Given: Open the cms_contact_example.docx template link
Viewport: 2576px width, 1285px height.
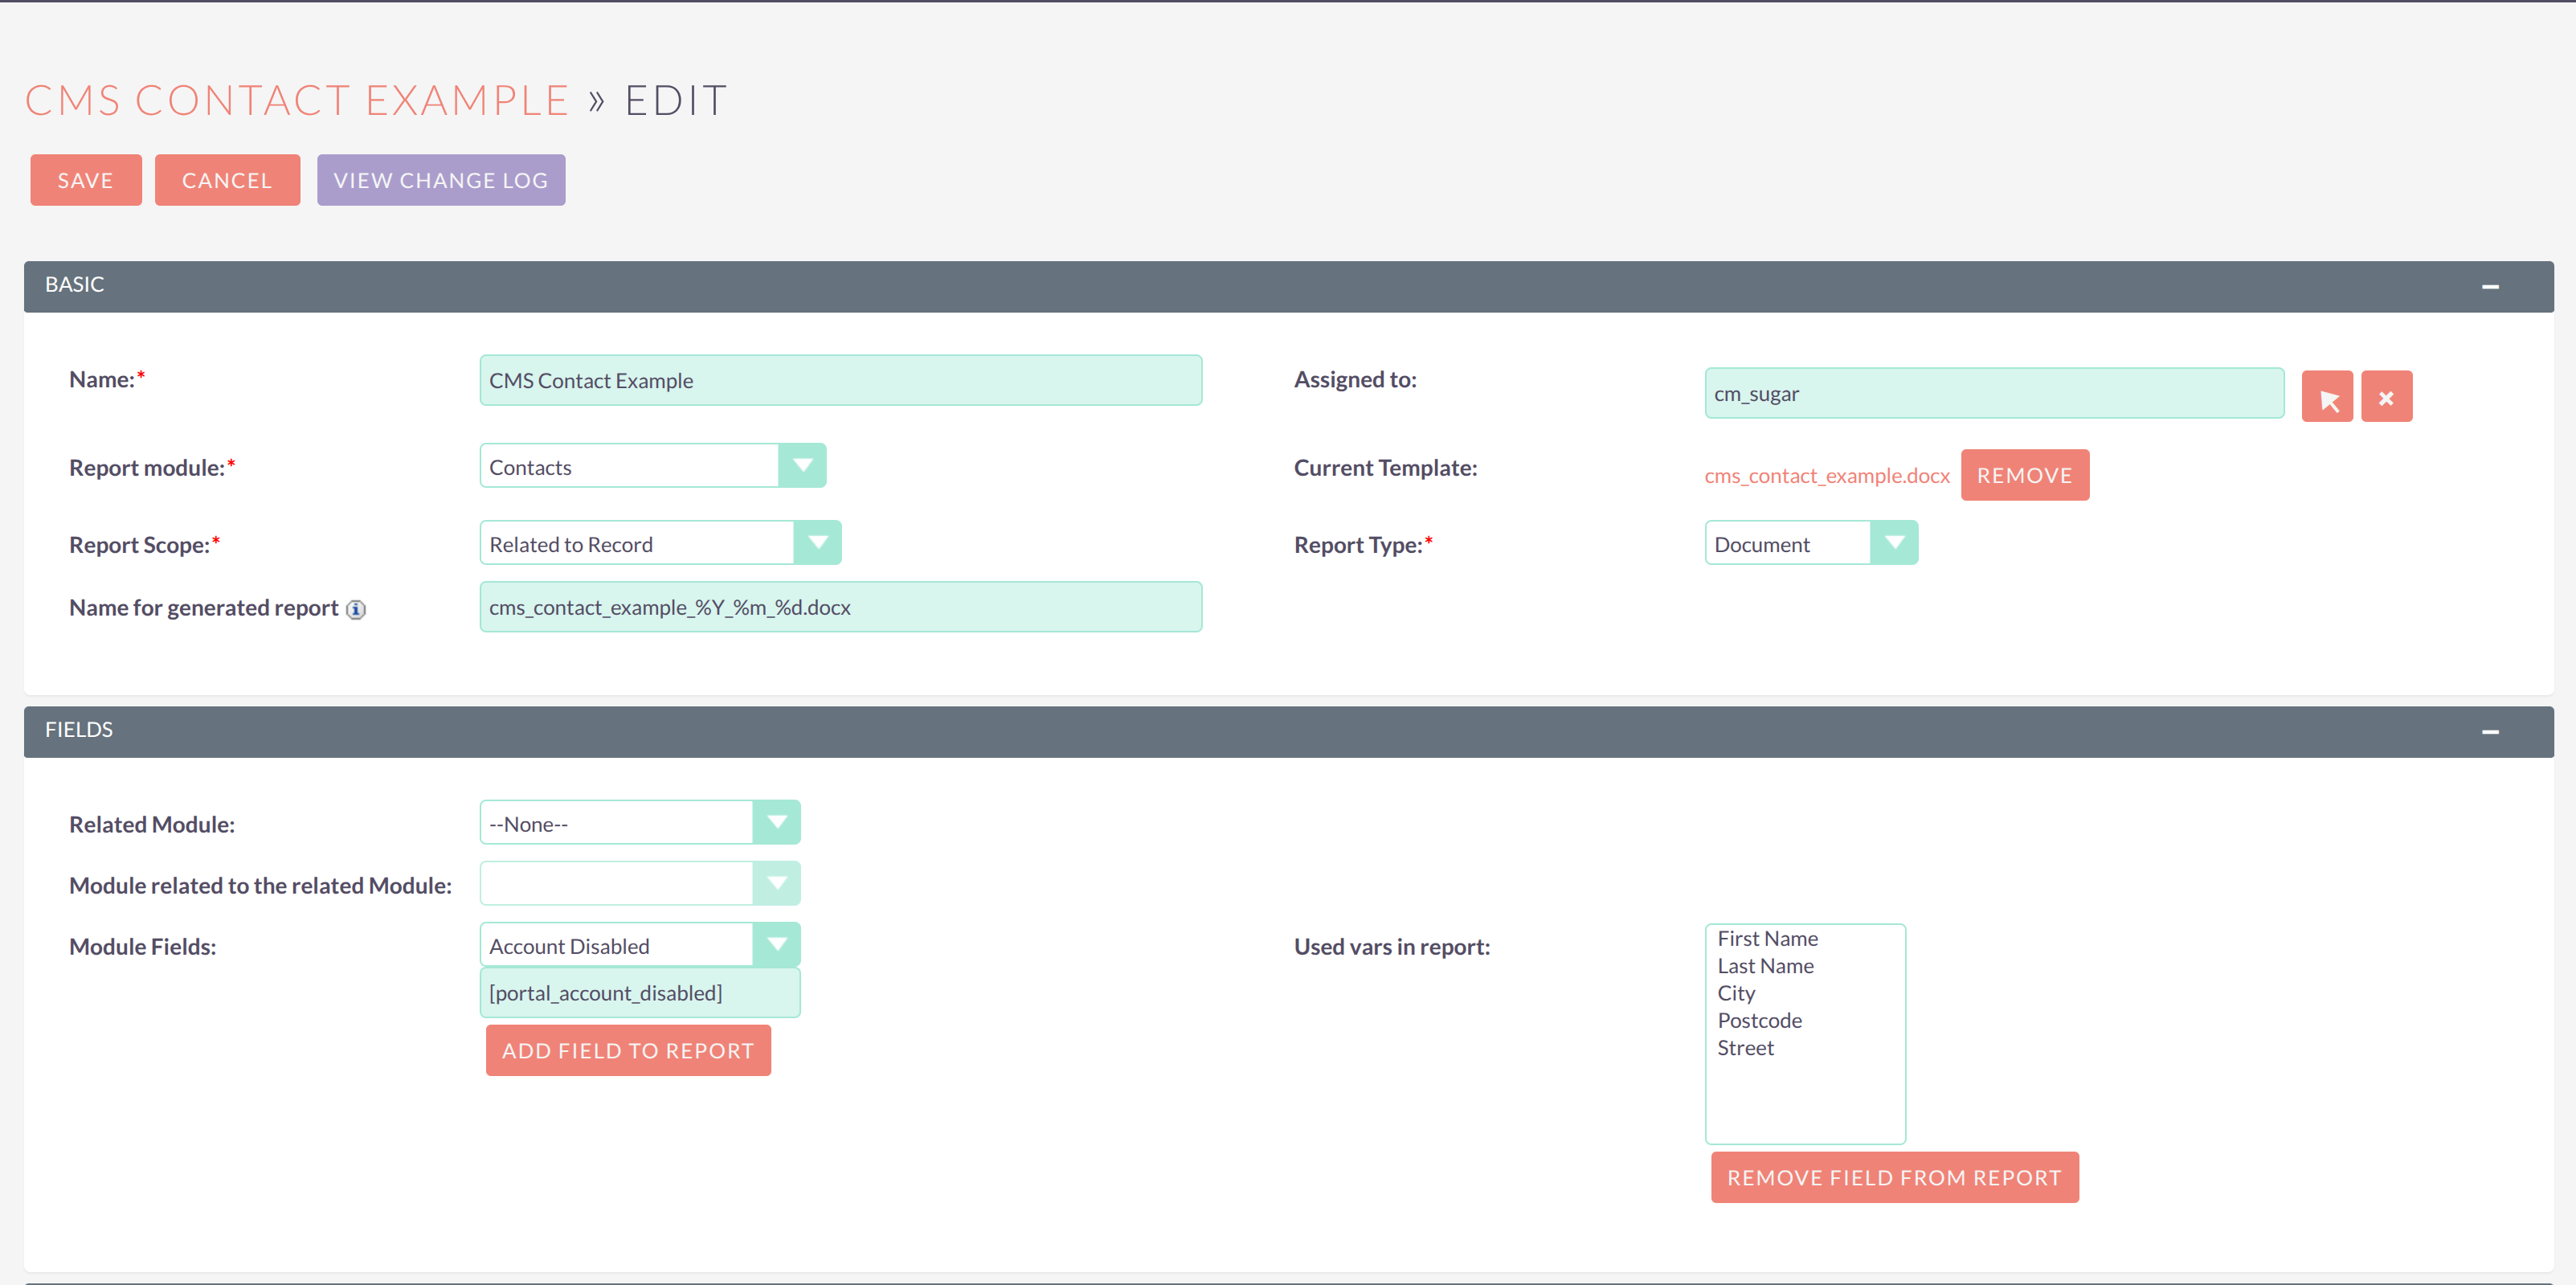Looking at the screenshot, I should click(1826, 476).
